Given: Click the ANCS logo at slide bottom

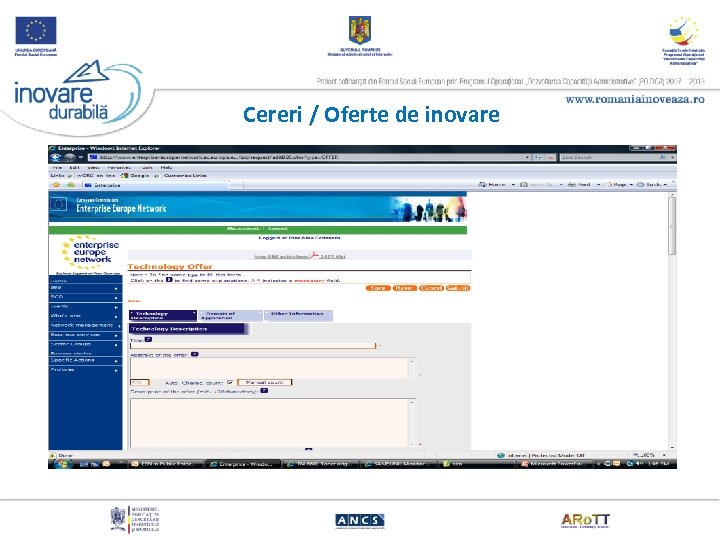Looking at the screenshot, I should click(360, 521).
